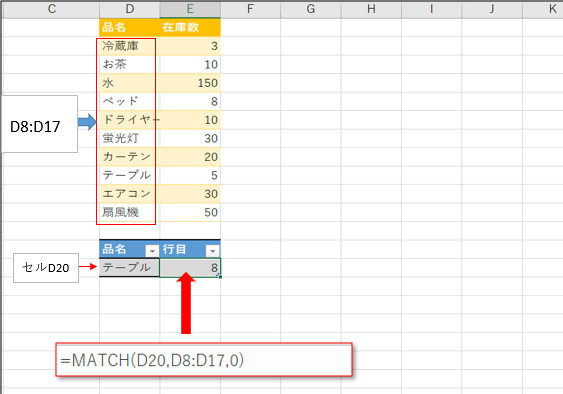This screenshot has width=563, height=394.
Task: Select the 蛍光灯 cell
Action: (130, 138)
